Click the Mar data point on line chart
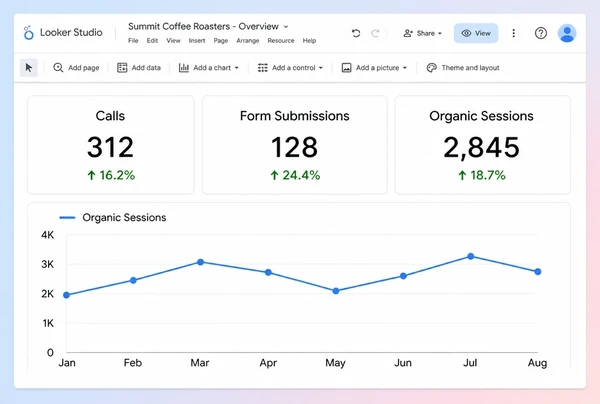Viewport: 600px width, 404px height. (x=201, y=262)
